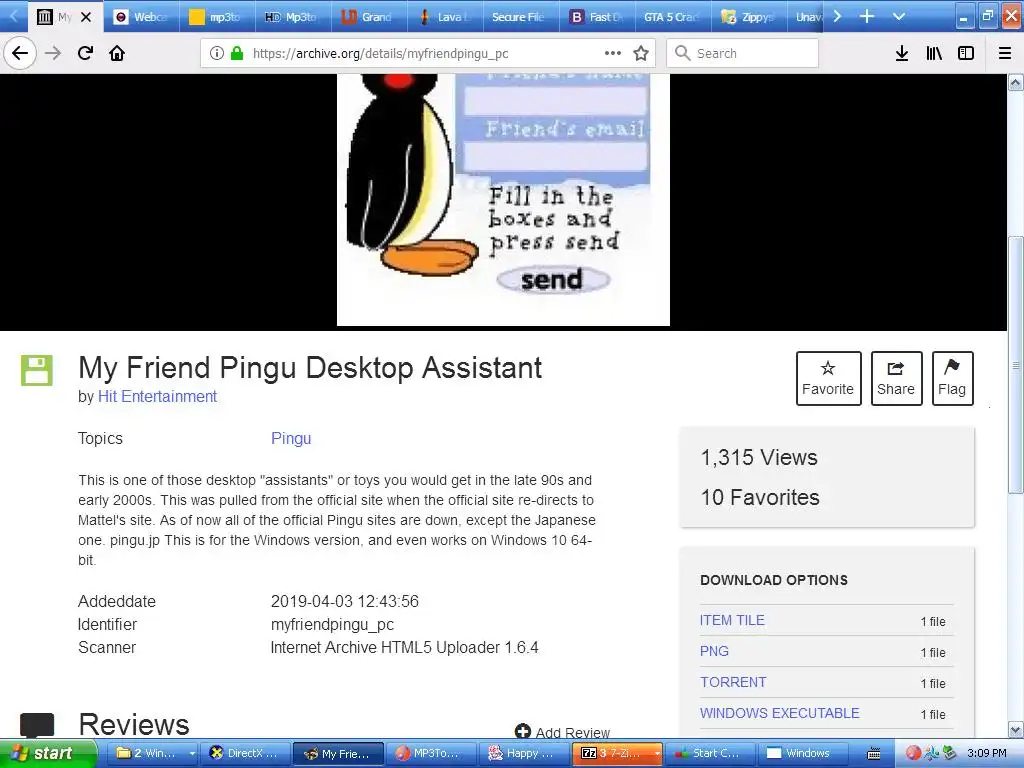Open the Hit Entertainment creator link
The image size is (1024, 768).
pyautogui.click(x=157, y=396)
